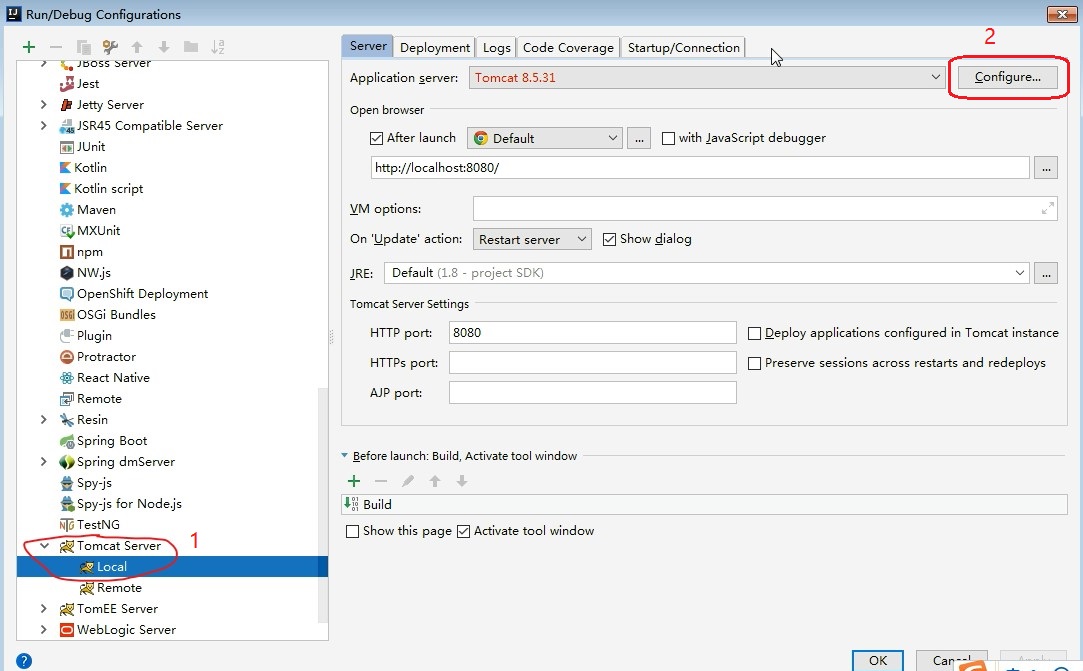This screenshot has width=1083, height=671.
Task: Switch to the Server tab
Action: pos(367,46)
